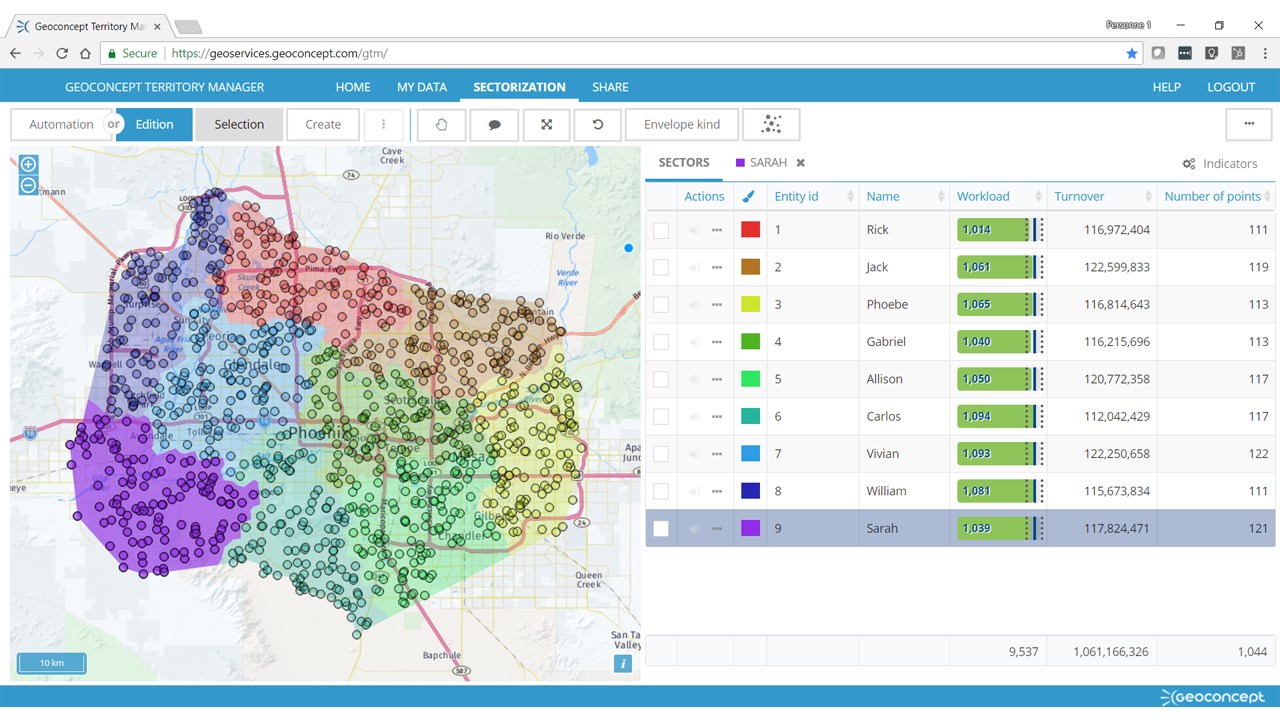
Task: Click Jack's workload bar 1,061
Action: [x=999, y=267]
